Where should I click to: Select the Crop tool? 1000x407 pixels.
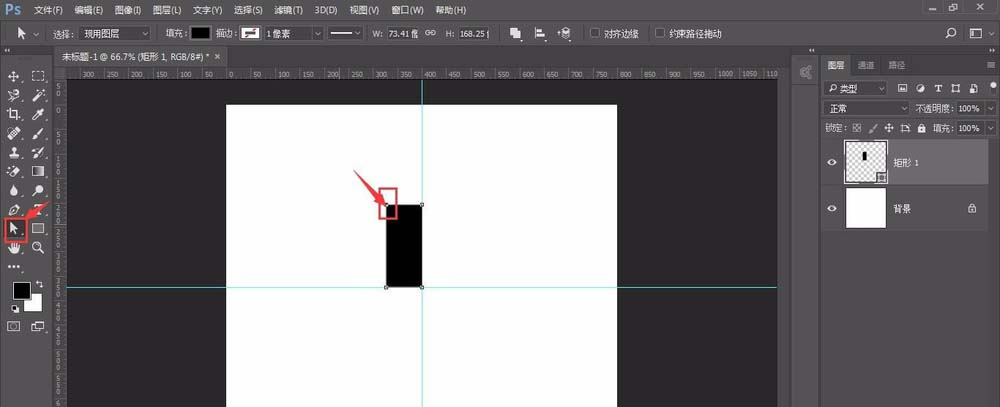click(x=13, y=114)
